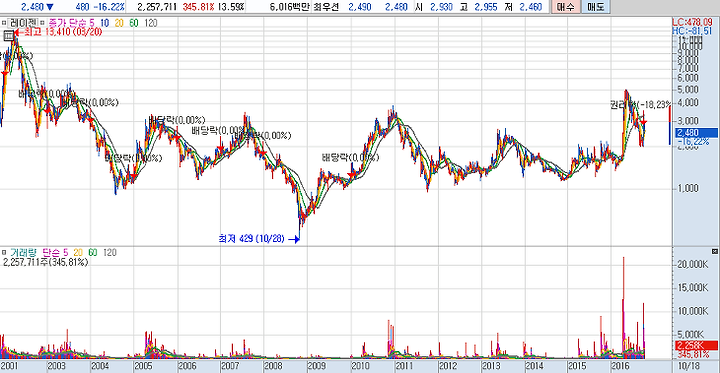This screenshot has height=373, width=720.
Task: Pick the green 60 in 거래량 legend
Action: 93,252
